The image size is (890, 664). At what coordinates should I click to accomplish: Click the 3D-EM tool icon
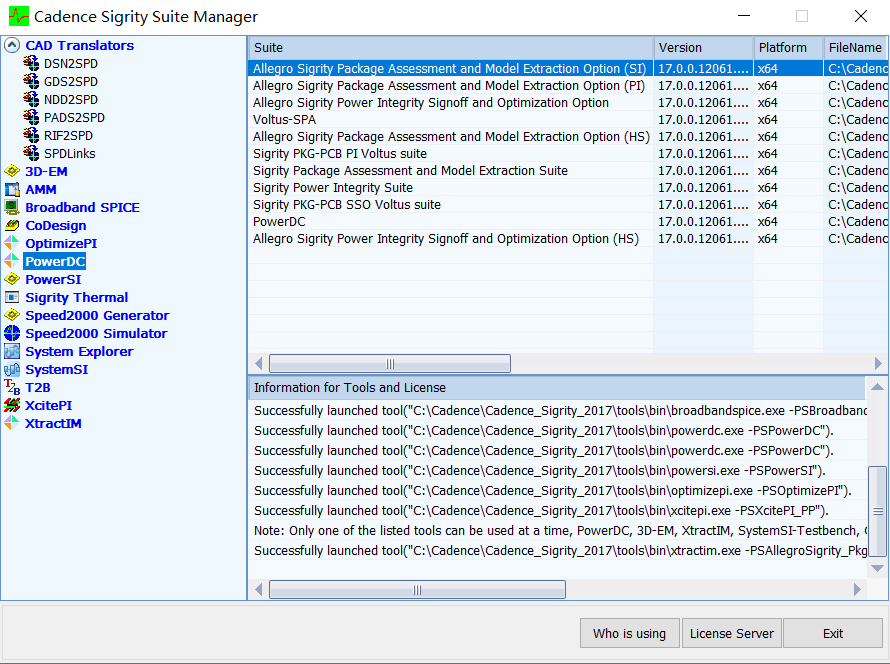point(12,171)
